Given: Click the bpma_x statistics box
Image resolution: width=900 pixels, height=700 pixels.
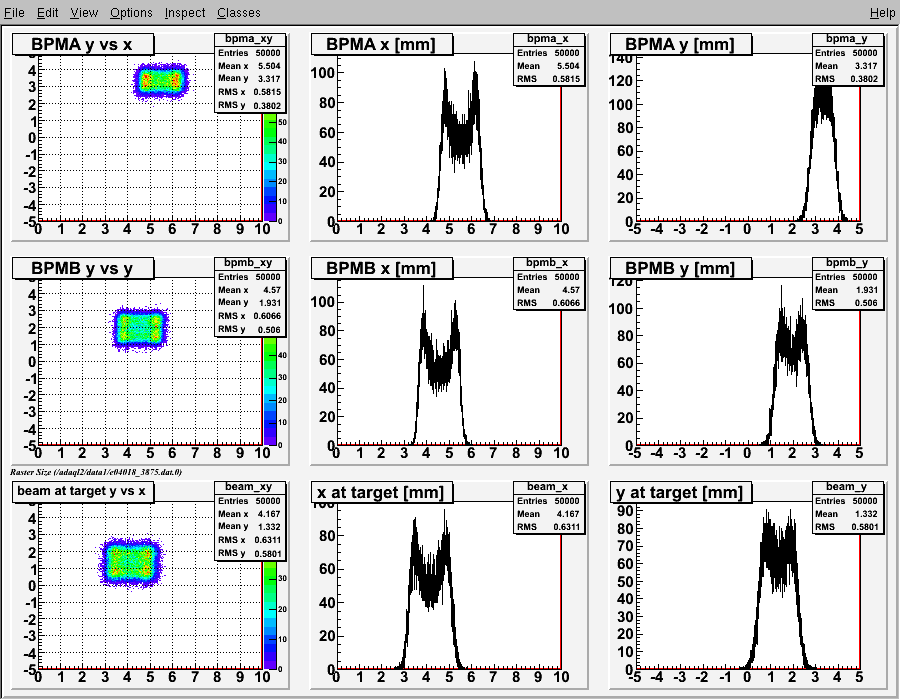Looking at the screenshot, I should 549,60.
